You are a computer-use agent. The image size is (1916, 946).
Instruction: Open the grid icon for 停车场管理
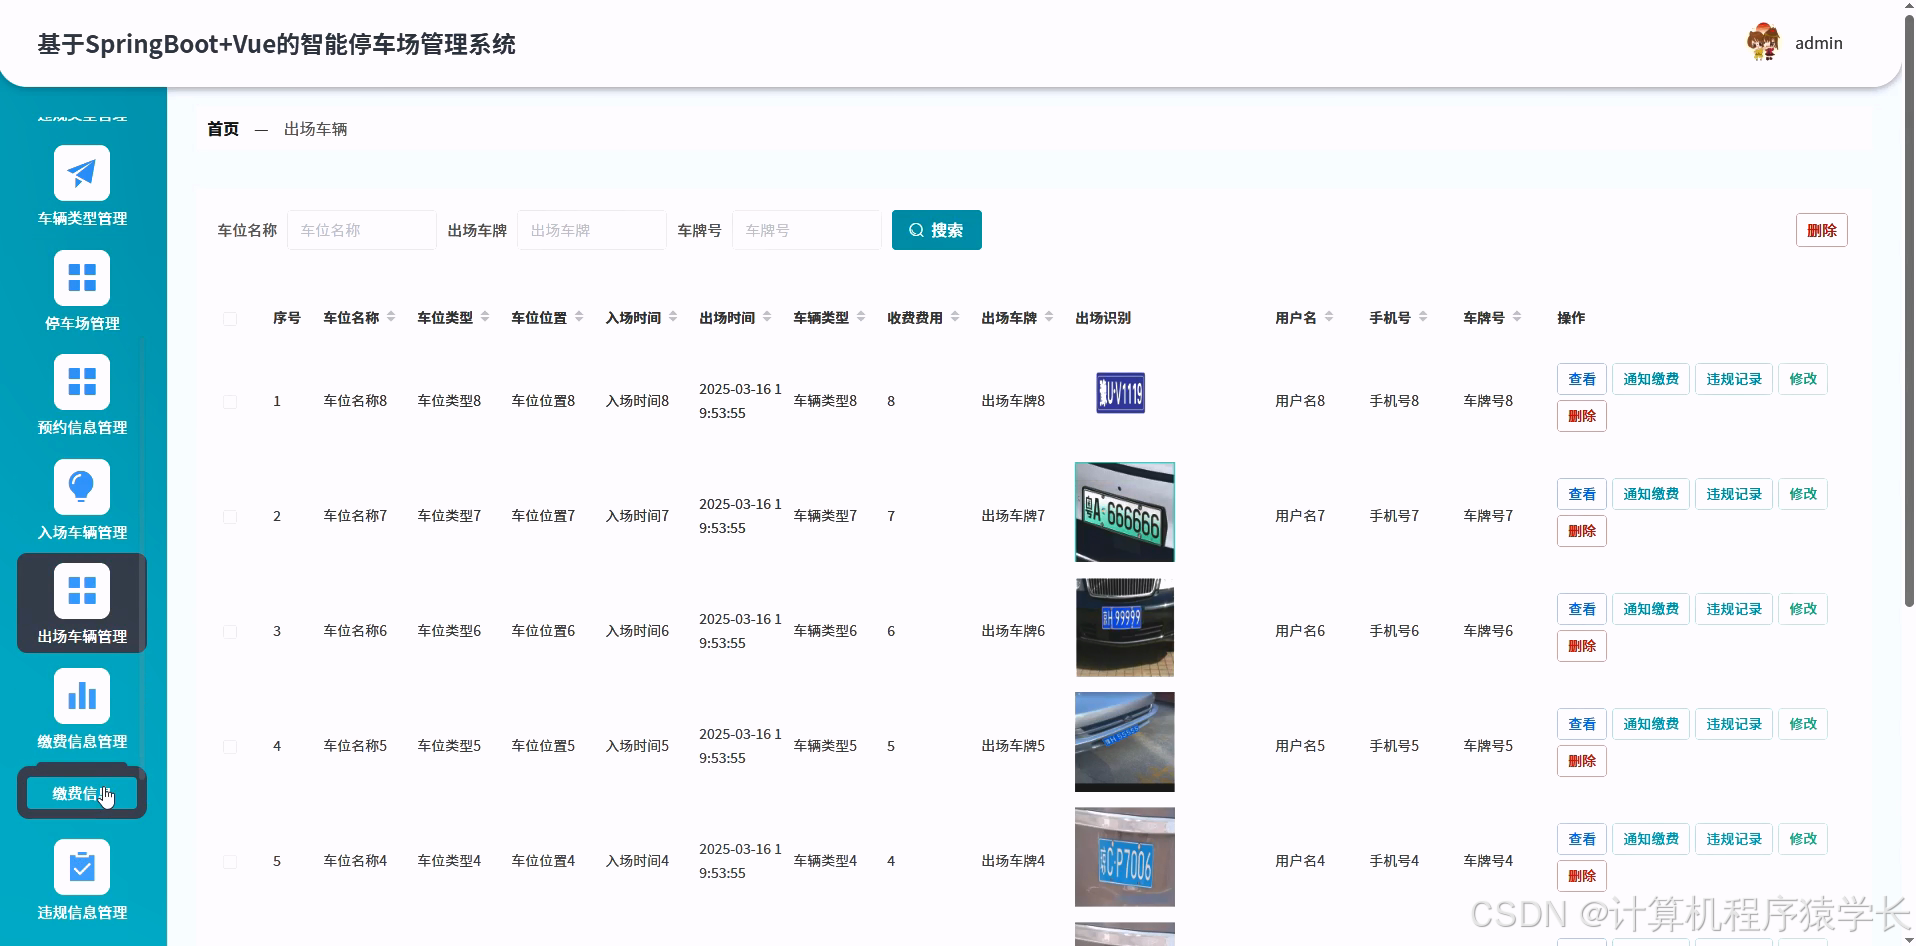click(x=82, y=278)
